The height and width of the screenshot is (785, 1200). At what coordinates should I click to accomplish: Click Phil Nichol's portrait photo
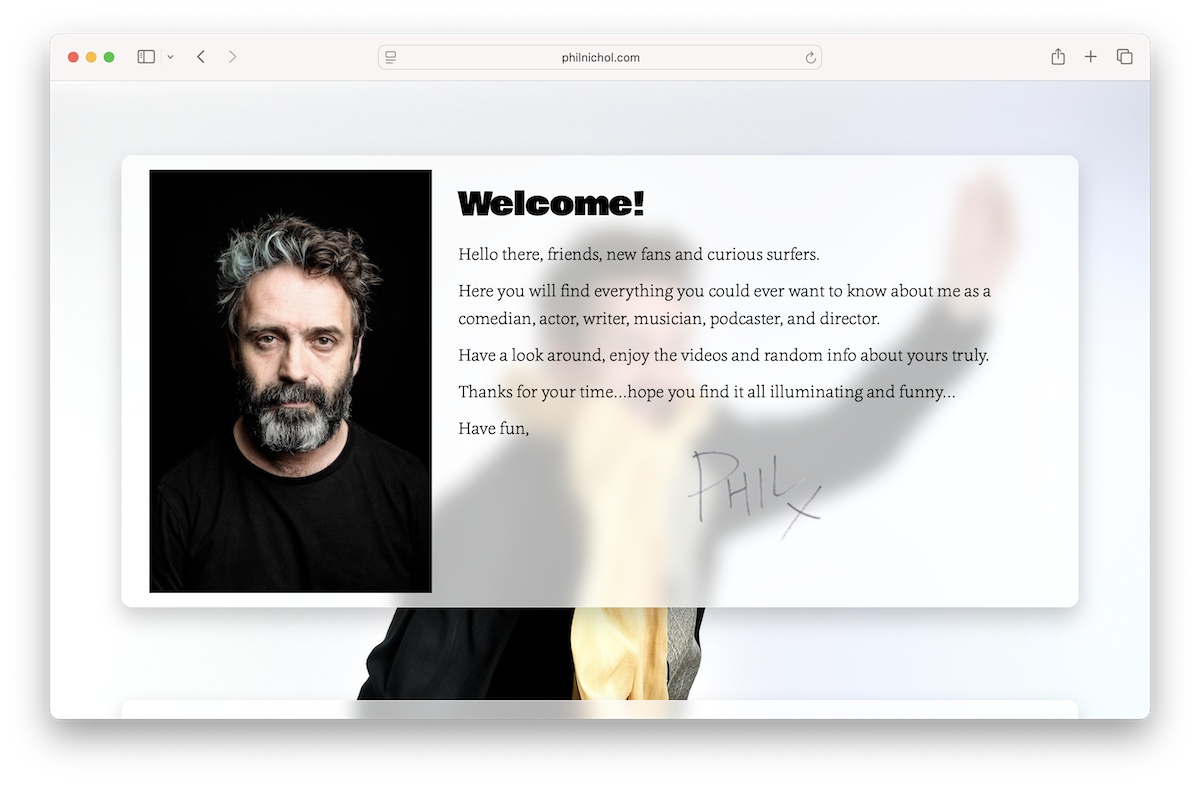290,380
